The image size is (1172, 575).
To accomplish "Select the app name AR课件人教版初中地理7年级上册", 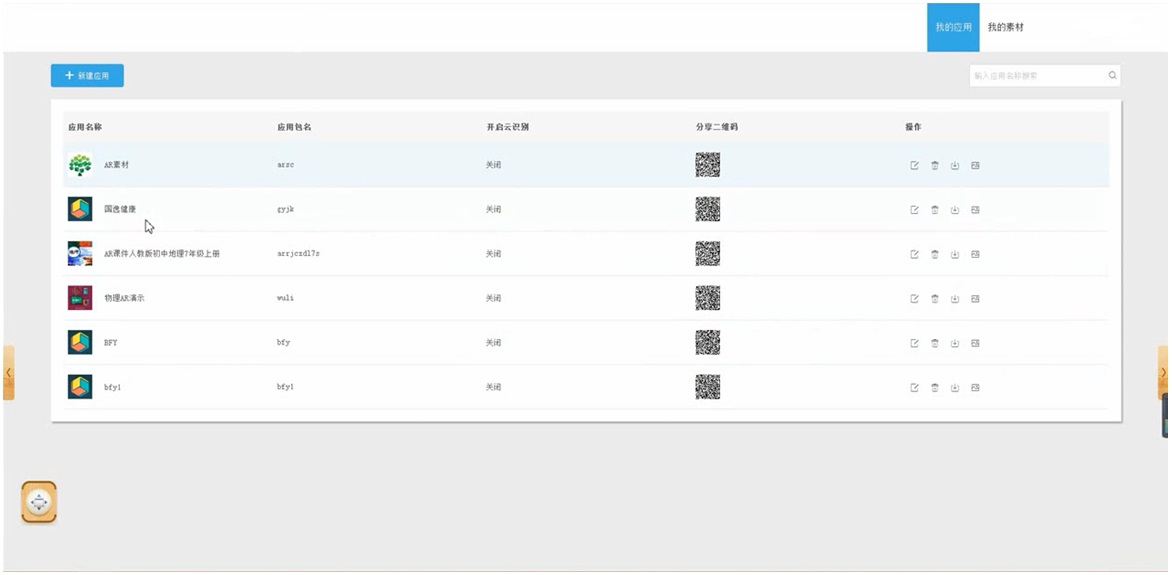I will (x=161, y=253).
